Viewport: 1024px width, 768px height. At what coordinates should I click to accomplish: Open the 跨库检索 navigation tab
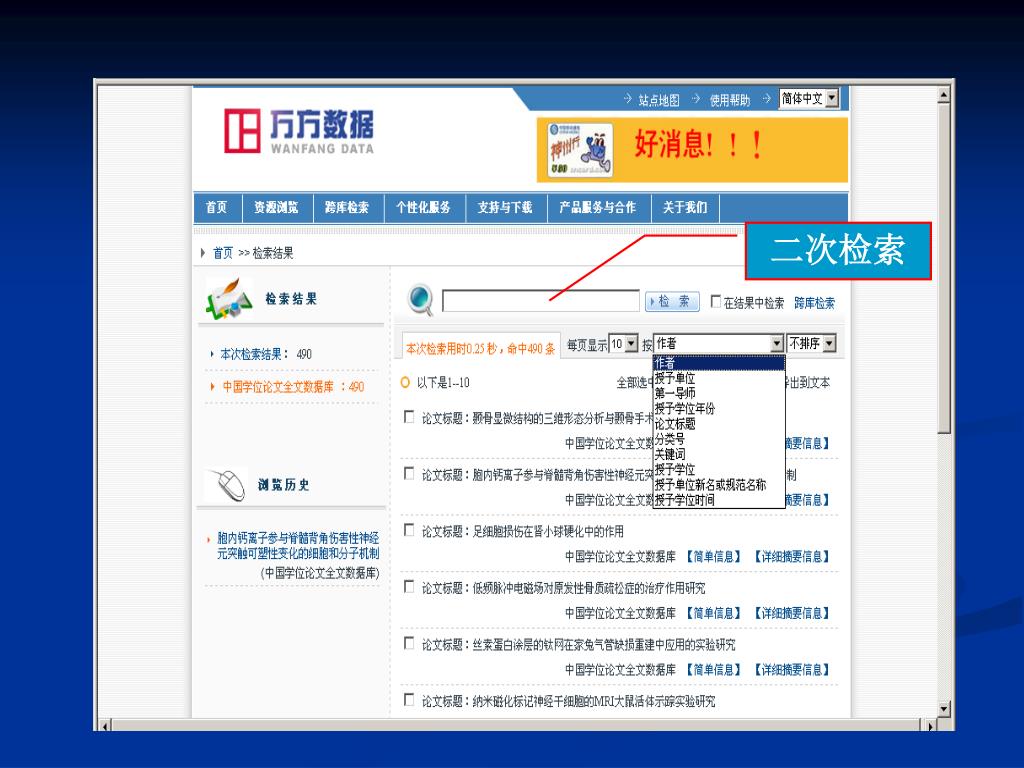[347, 208]
